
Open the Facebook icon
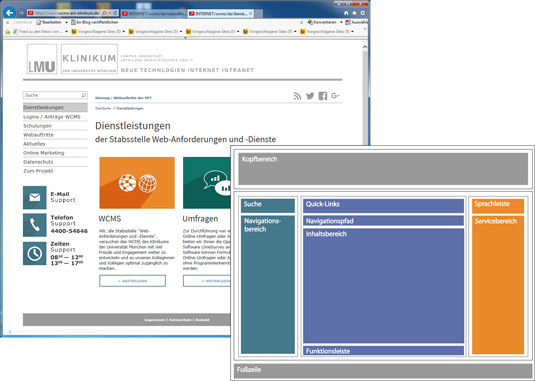pyautogui.click(x=323, y=96)
